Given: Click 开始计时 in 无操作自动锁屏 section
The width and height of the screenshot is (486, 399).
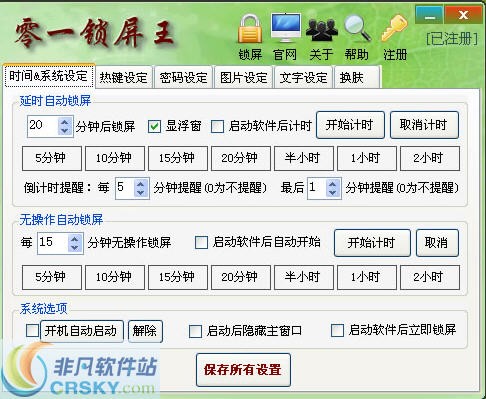Looking at the screenshot, I should tap(372, 243).
